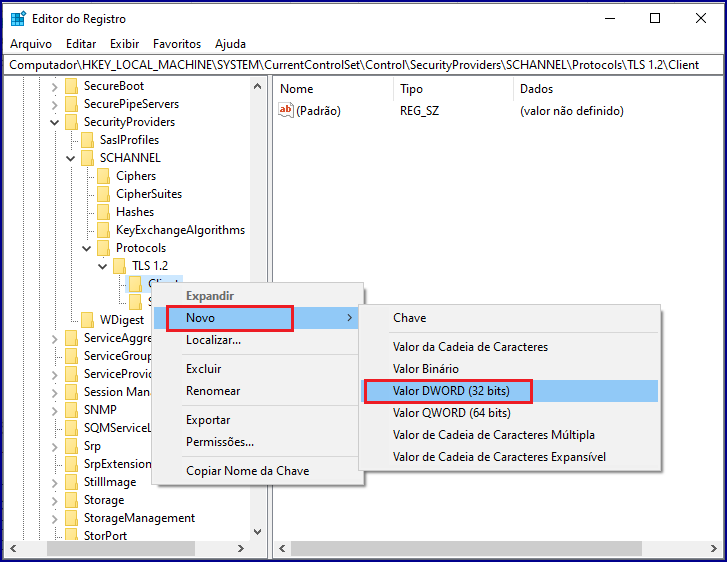The height and width of the screenshot is (562, 727).
Task: Collapse the SCHANNEL tree node
Action: tap(70, 159)
